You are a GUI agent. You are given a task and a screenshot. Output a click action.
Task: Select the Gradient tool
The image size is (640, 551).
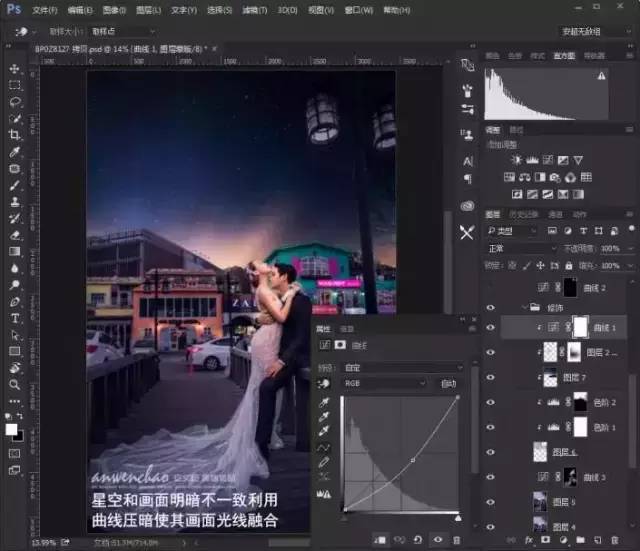[15, 252]
